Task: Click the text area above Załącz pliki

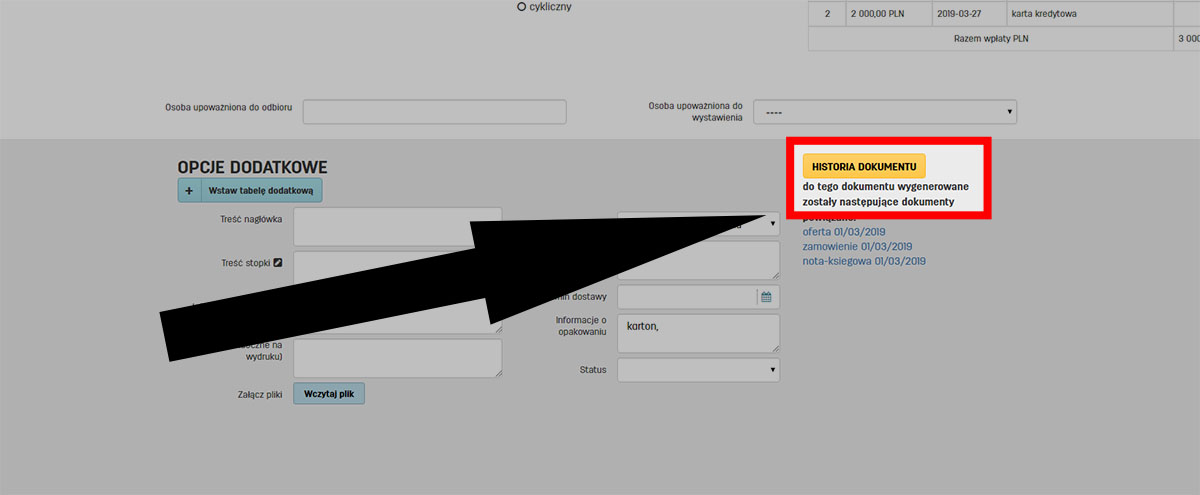Action: 396,358
